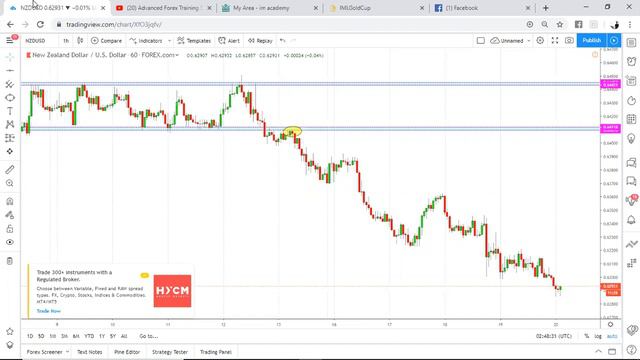Select the YTD date range

89,336
